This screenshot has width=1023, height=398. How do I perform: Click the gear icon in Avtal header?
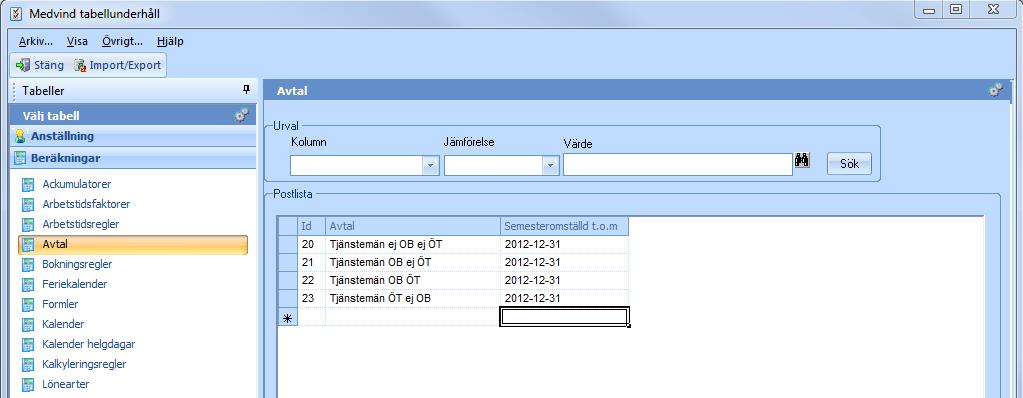[x=996, y=91]
